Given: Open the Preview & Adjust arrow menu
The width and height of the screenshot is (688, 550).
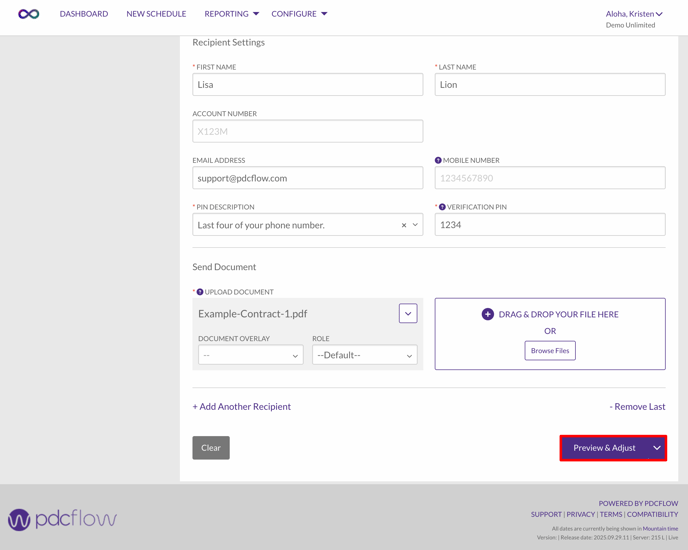Looking at the screenshot, I should [x=657, y=448].
